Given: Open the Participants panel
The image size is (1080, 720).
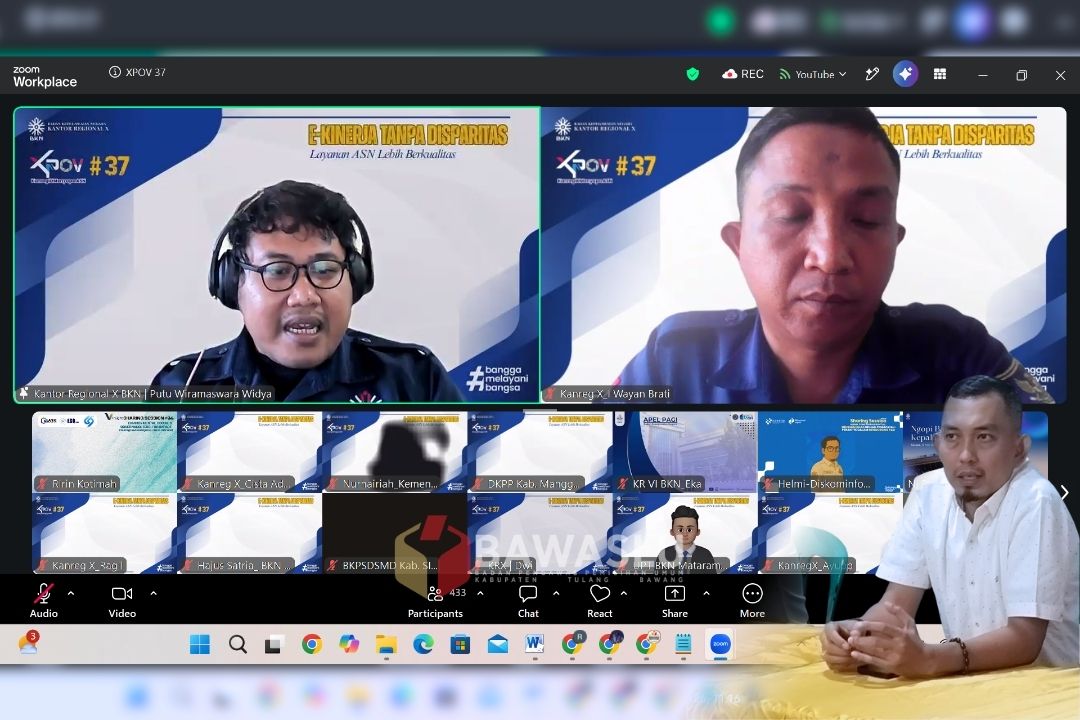Looking at the screenshot, I should pyautogui.click(x=435, y=600).
